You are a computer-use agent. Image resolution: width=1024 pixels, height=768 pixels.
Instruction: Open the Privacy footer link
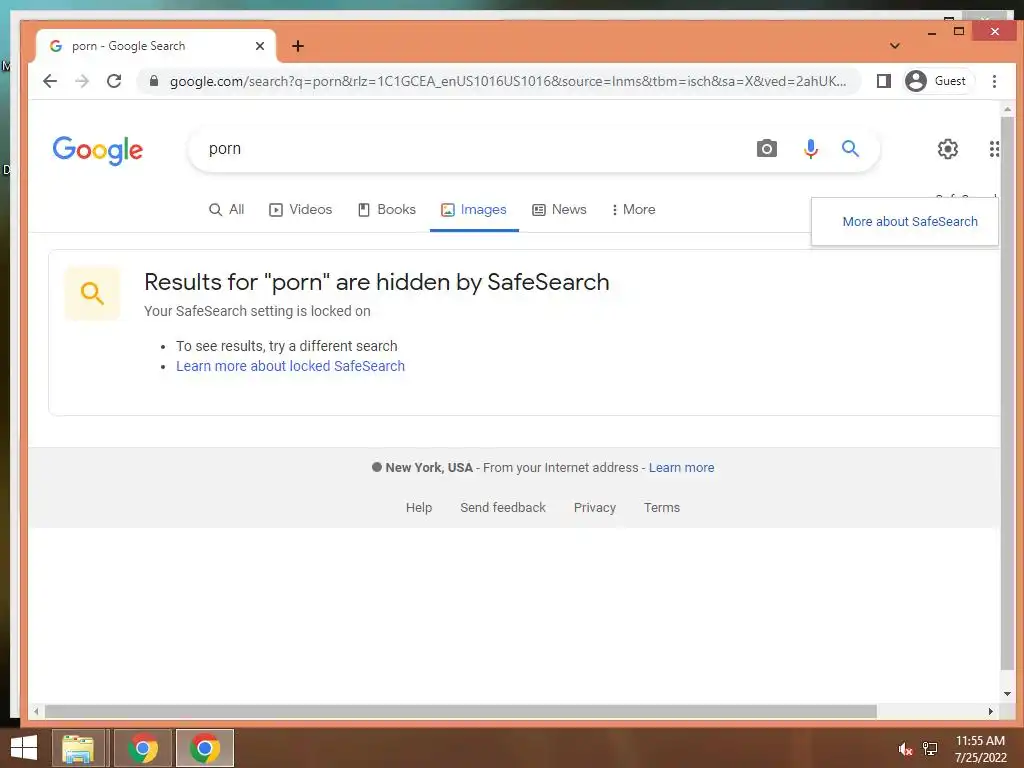pyautogui.click(x=594, y=507)
